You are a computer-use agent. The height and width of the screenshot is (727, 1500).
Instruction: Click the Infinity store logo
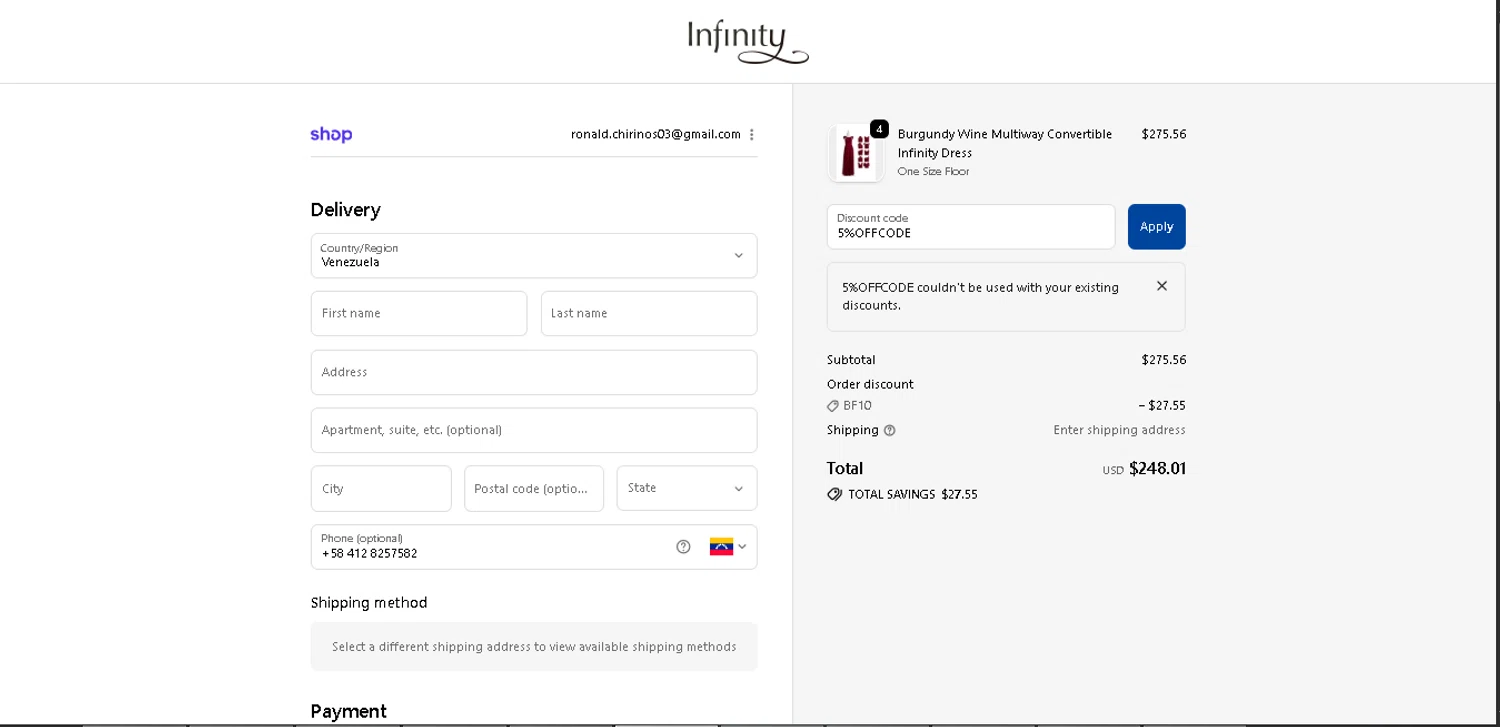748,42
